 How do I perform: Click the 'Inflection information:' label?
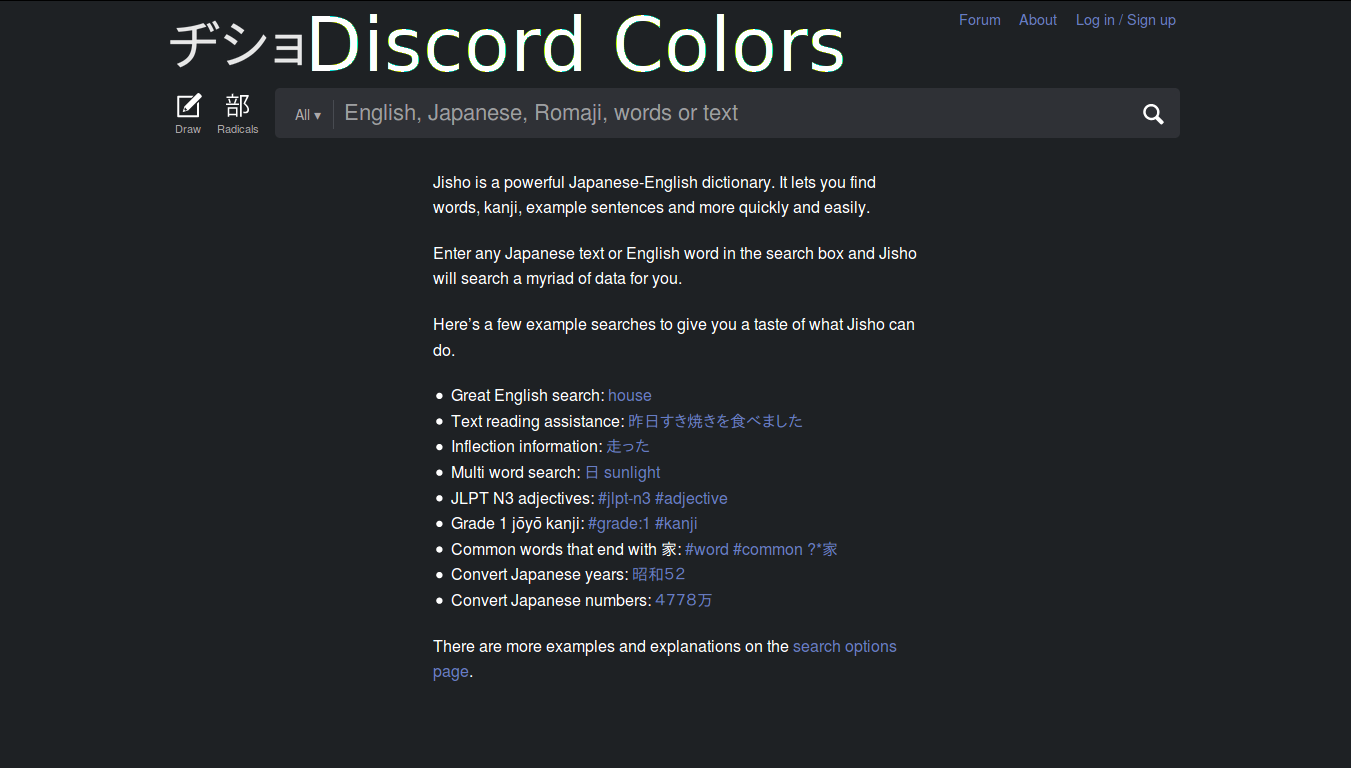(x=527, y=447)
